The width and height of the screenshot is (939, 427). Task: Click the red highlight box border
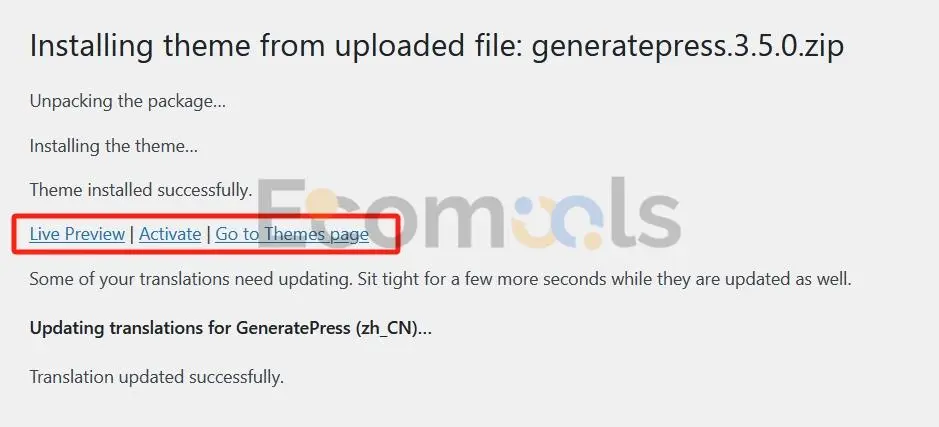[205, 216]
